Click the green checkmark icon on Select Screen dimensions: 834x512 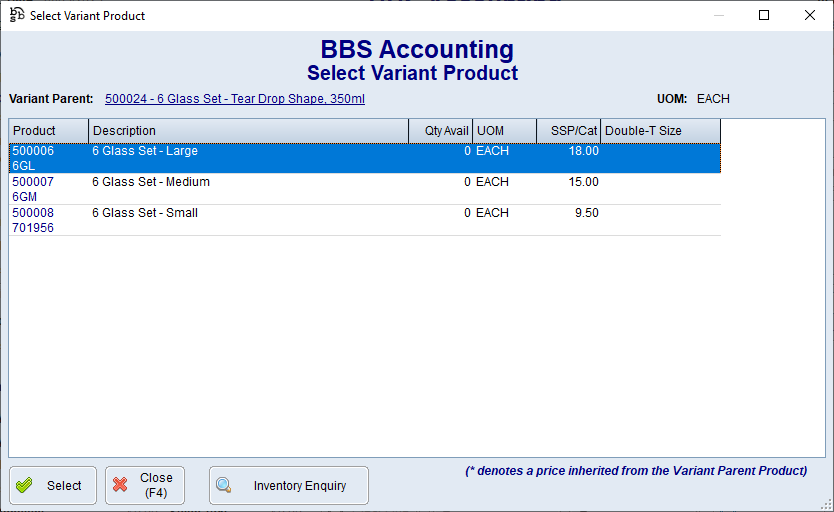tap(24, 486)
